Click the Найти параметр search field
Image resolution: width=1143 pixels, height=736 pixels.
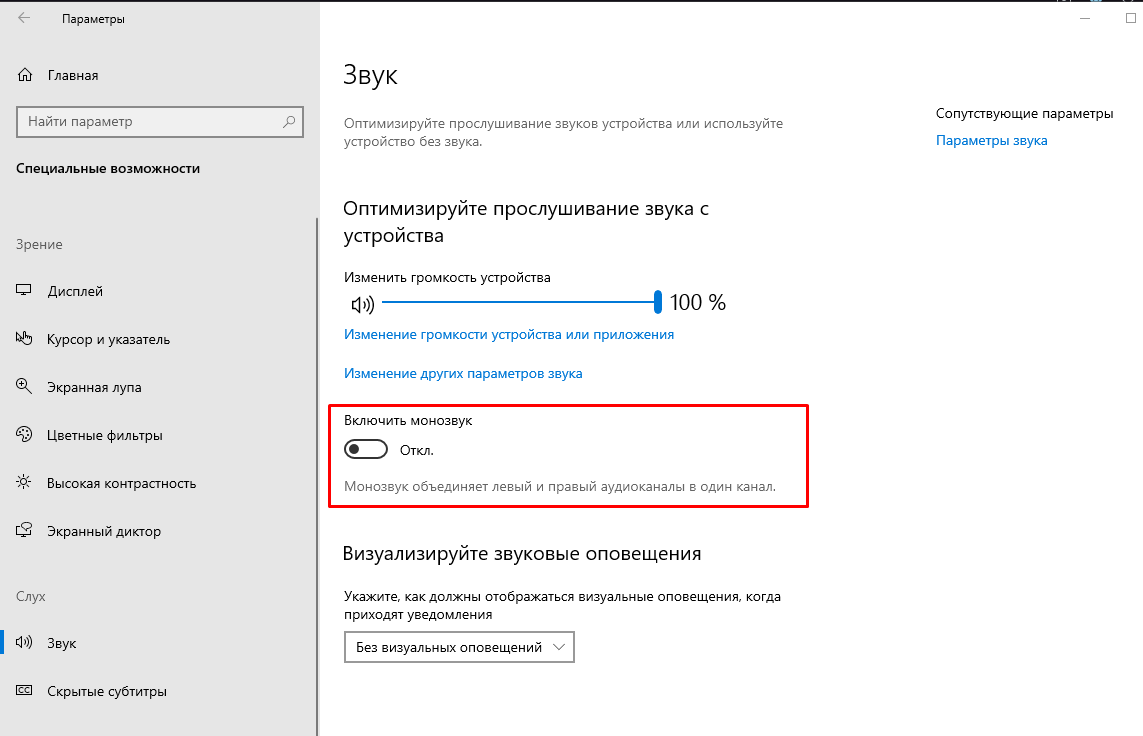(x=150, y=122)
